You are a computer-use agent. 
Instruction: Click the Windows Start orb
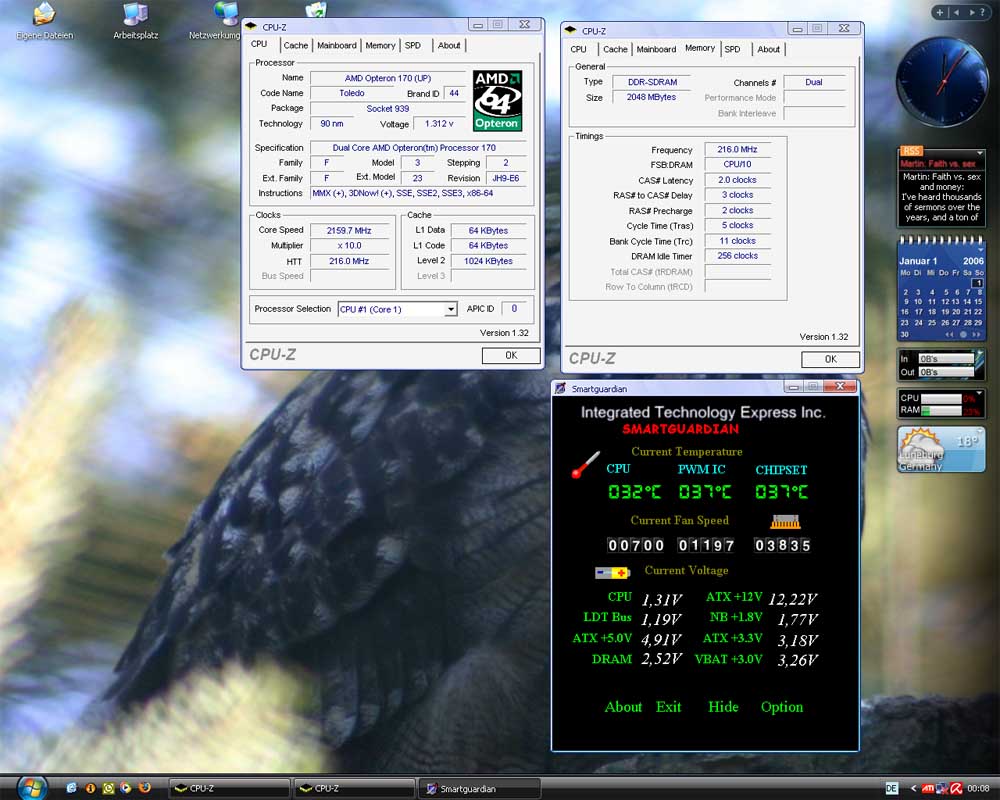[x=32, y=788]
